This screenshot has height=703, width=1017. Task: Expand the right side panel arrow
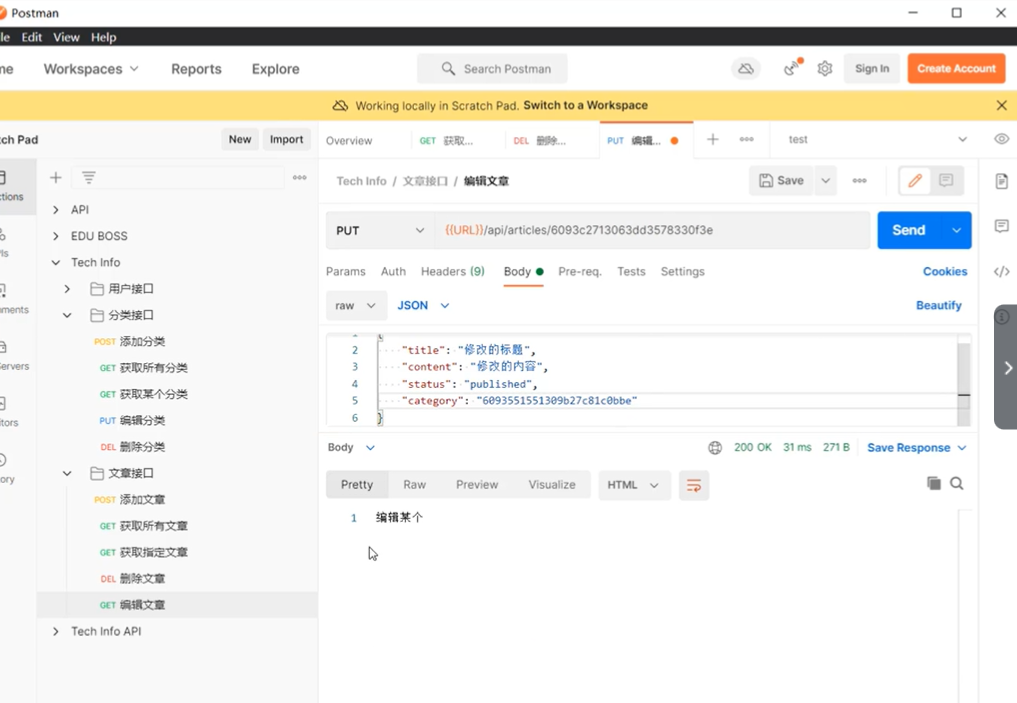point(1008,368)
